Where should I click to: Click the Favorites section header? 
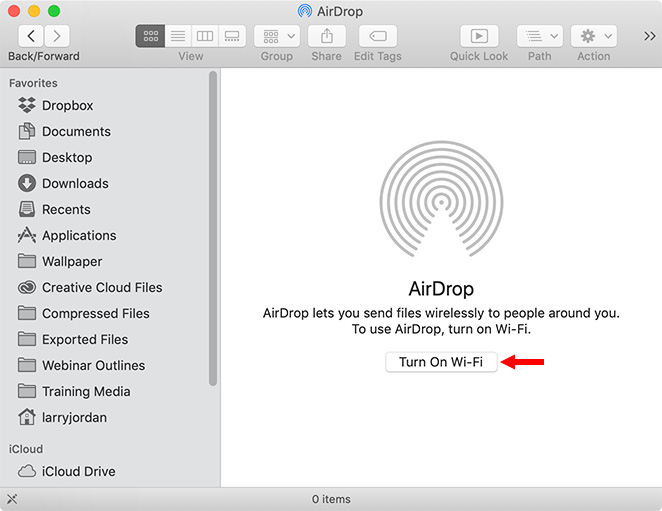point(33,83)
